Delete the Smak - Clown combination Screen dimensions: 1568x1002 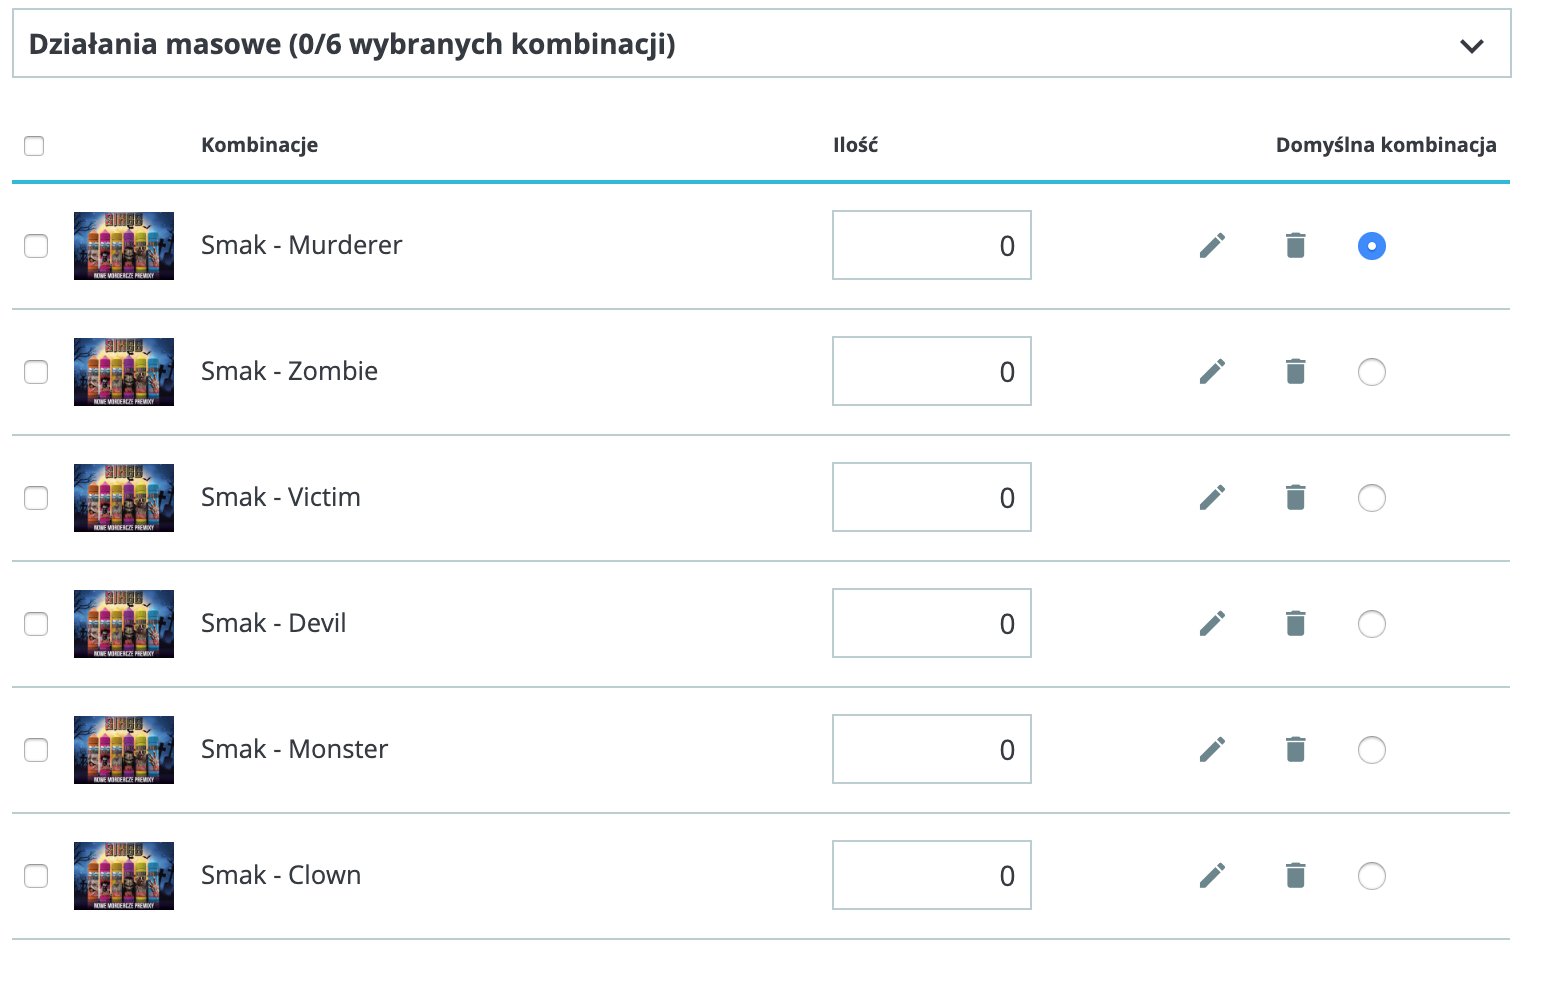[x=1295, y=876]
